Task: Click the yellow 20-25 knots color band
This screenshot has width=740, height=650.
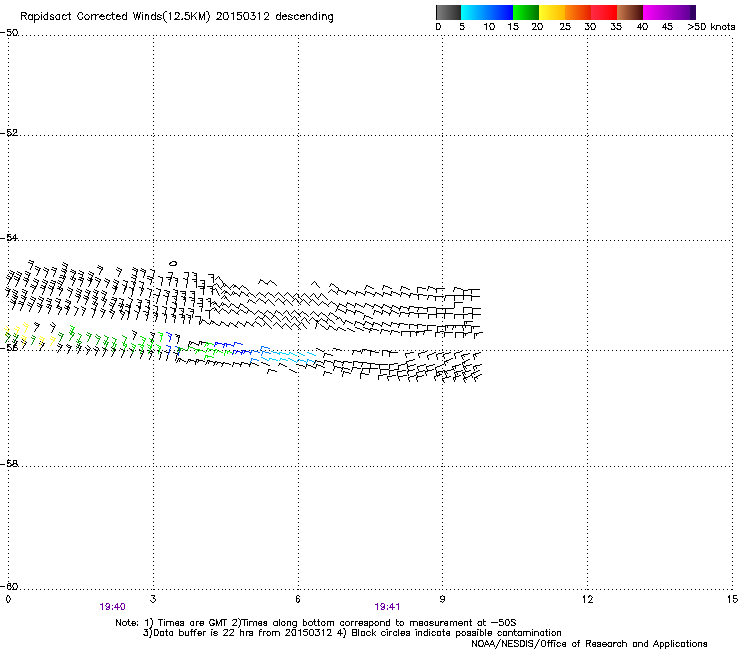Action: point(552,12)
